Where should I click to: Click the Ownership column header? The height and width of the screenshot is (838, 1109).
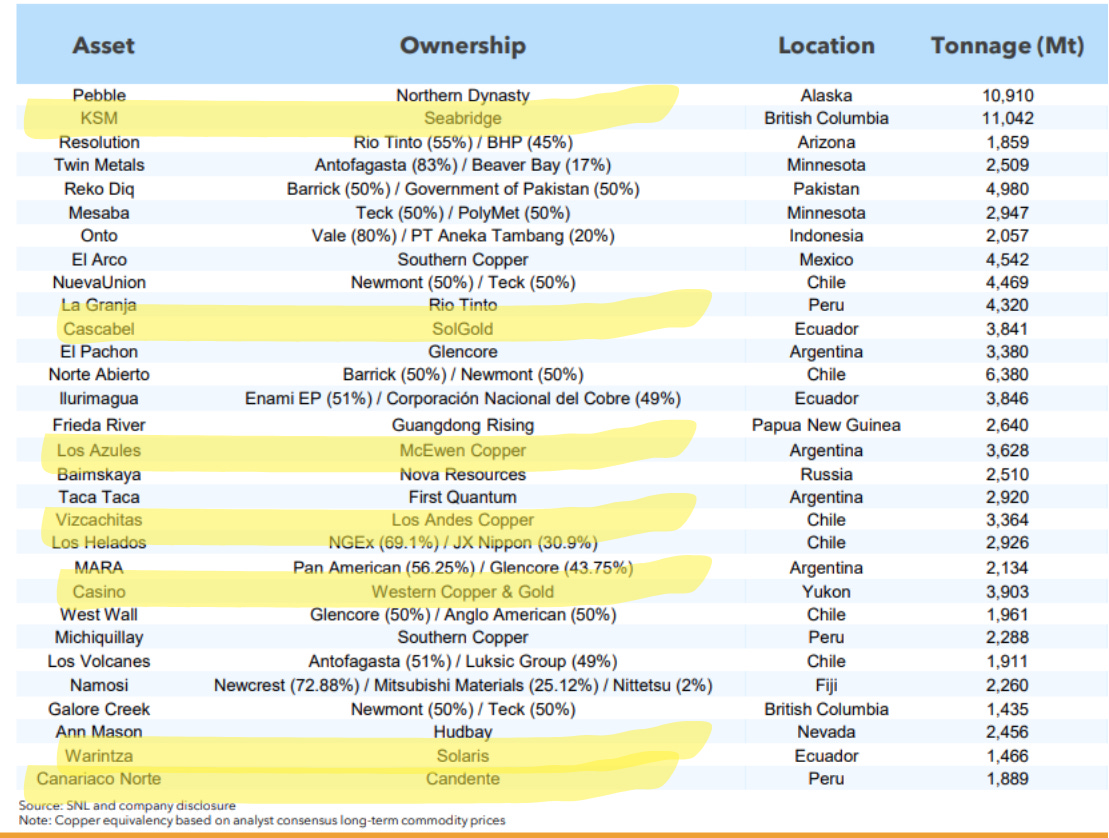[463, 45]
